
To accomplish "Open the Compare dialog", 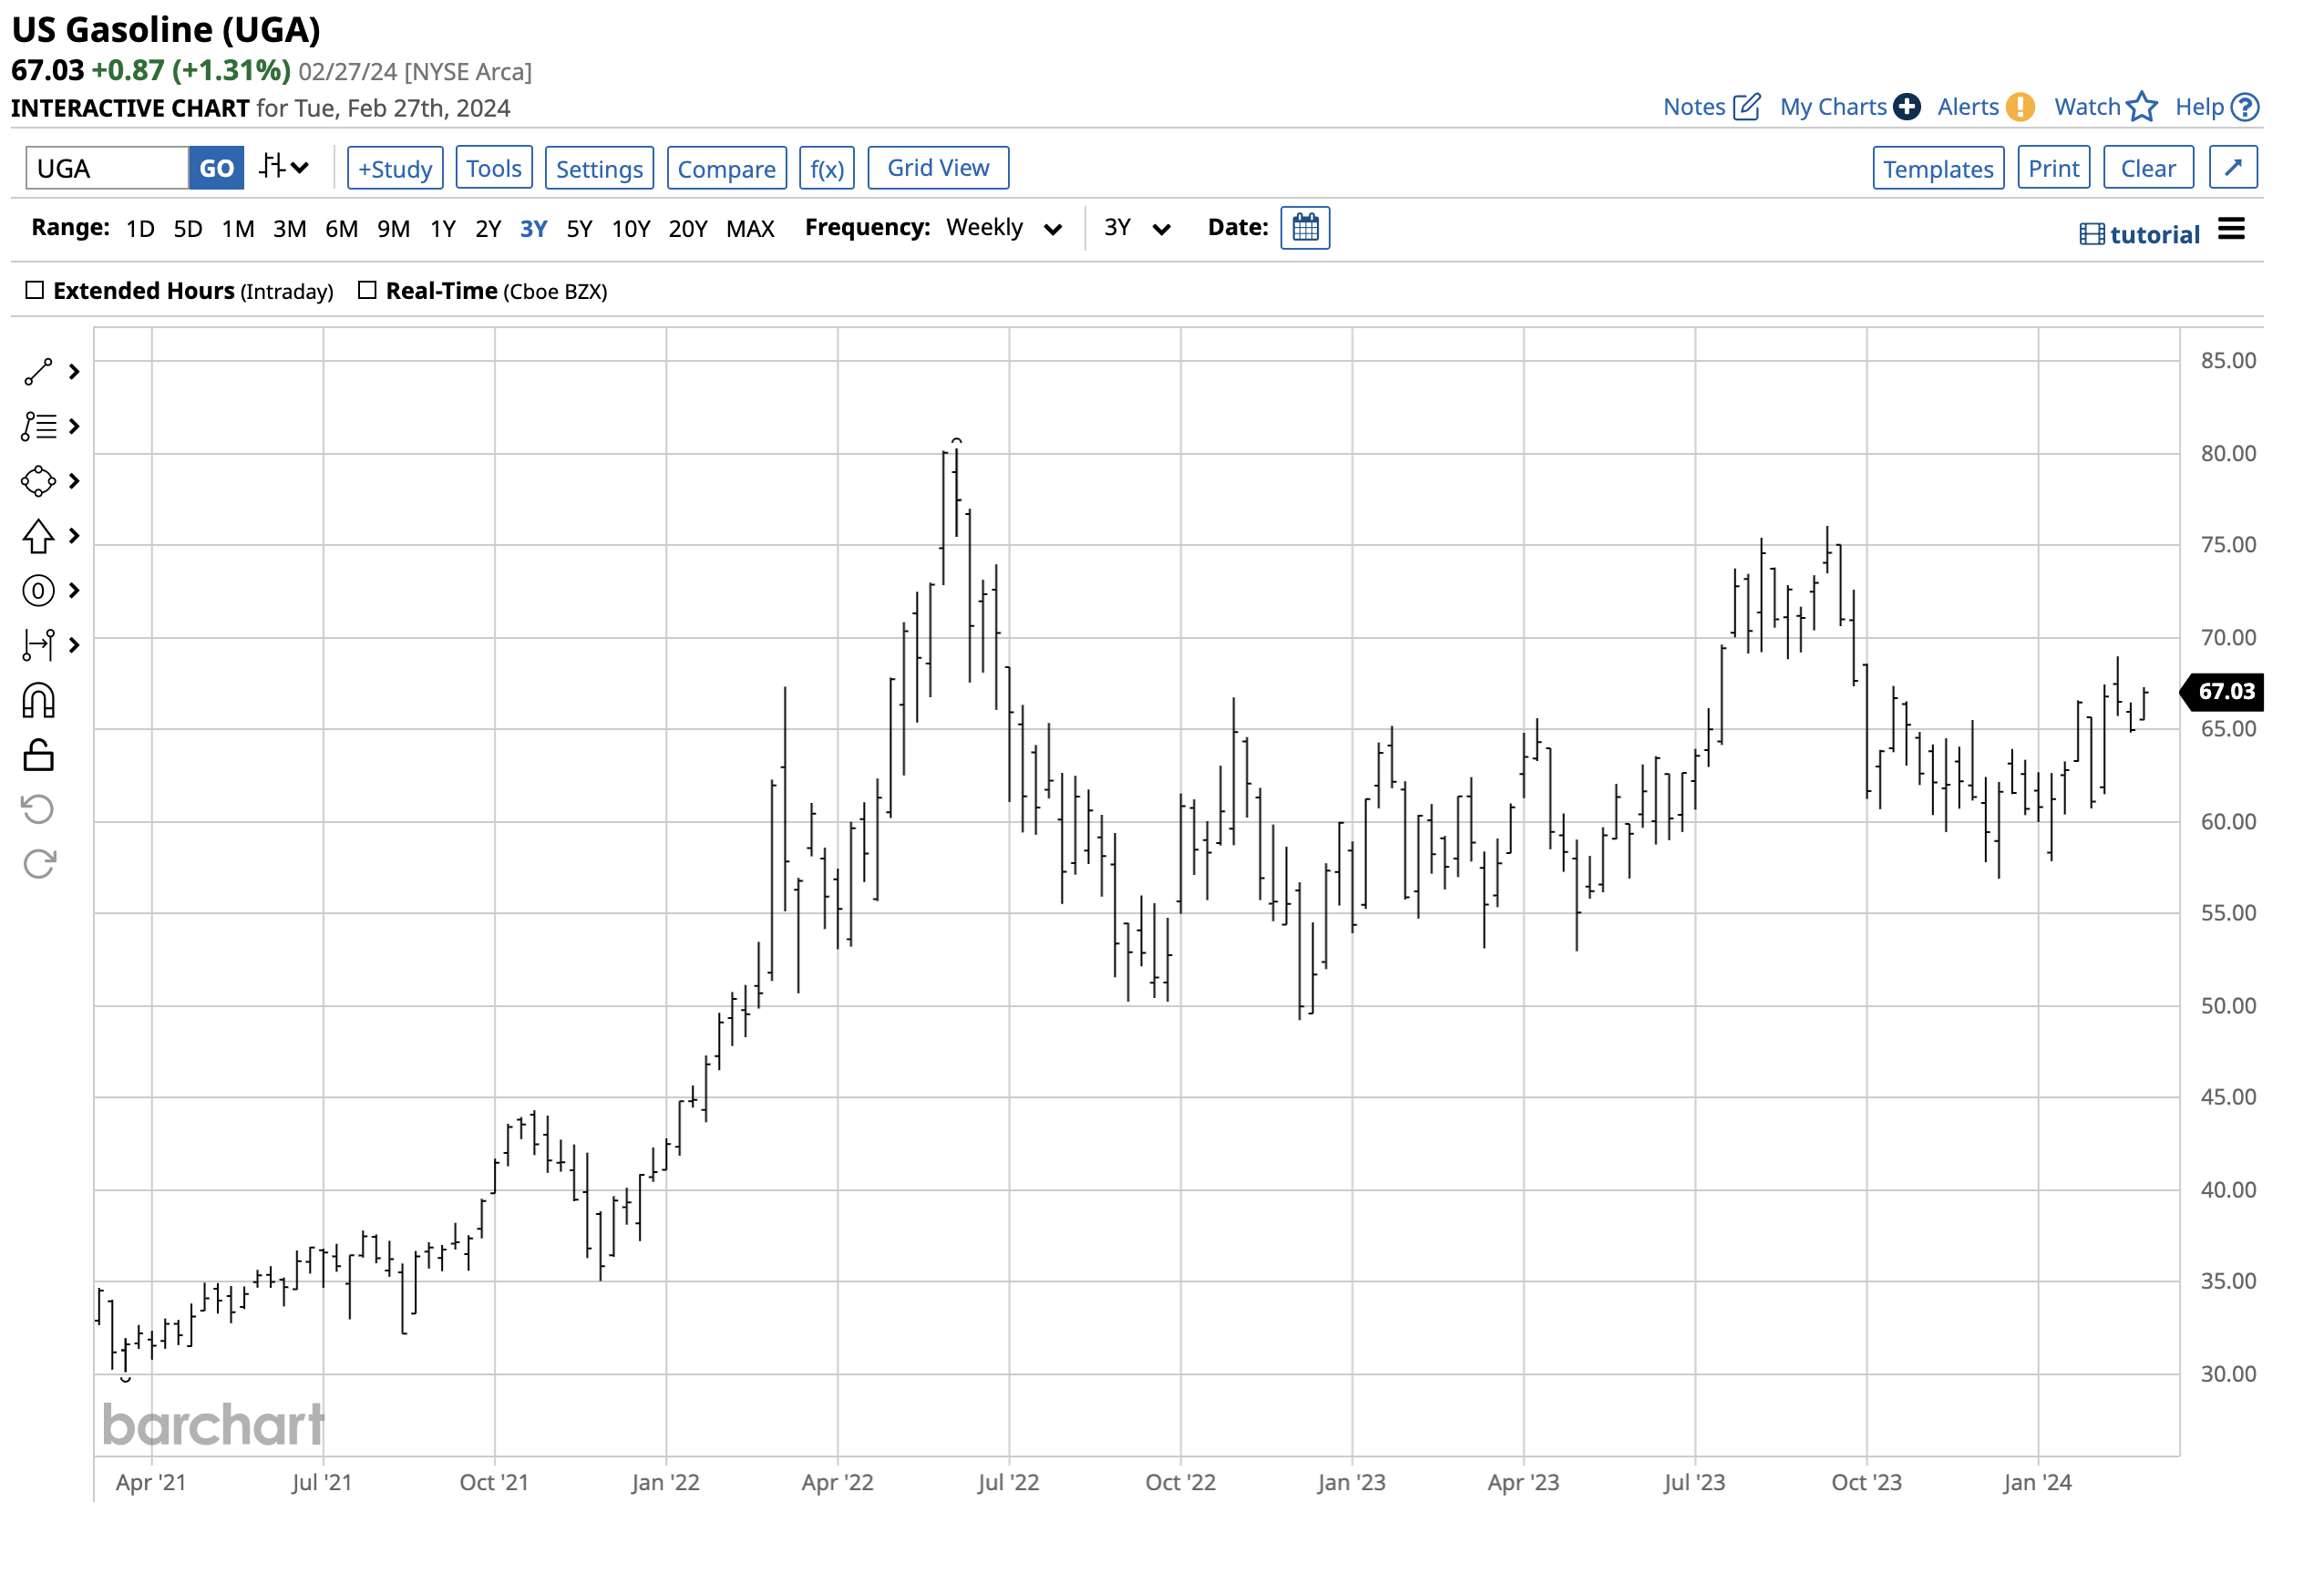I will coord(727,168).
